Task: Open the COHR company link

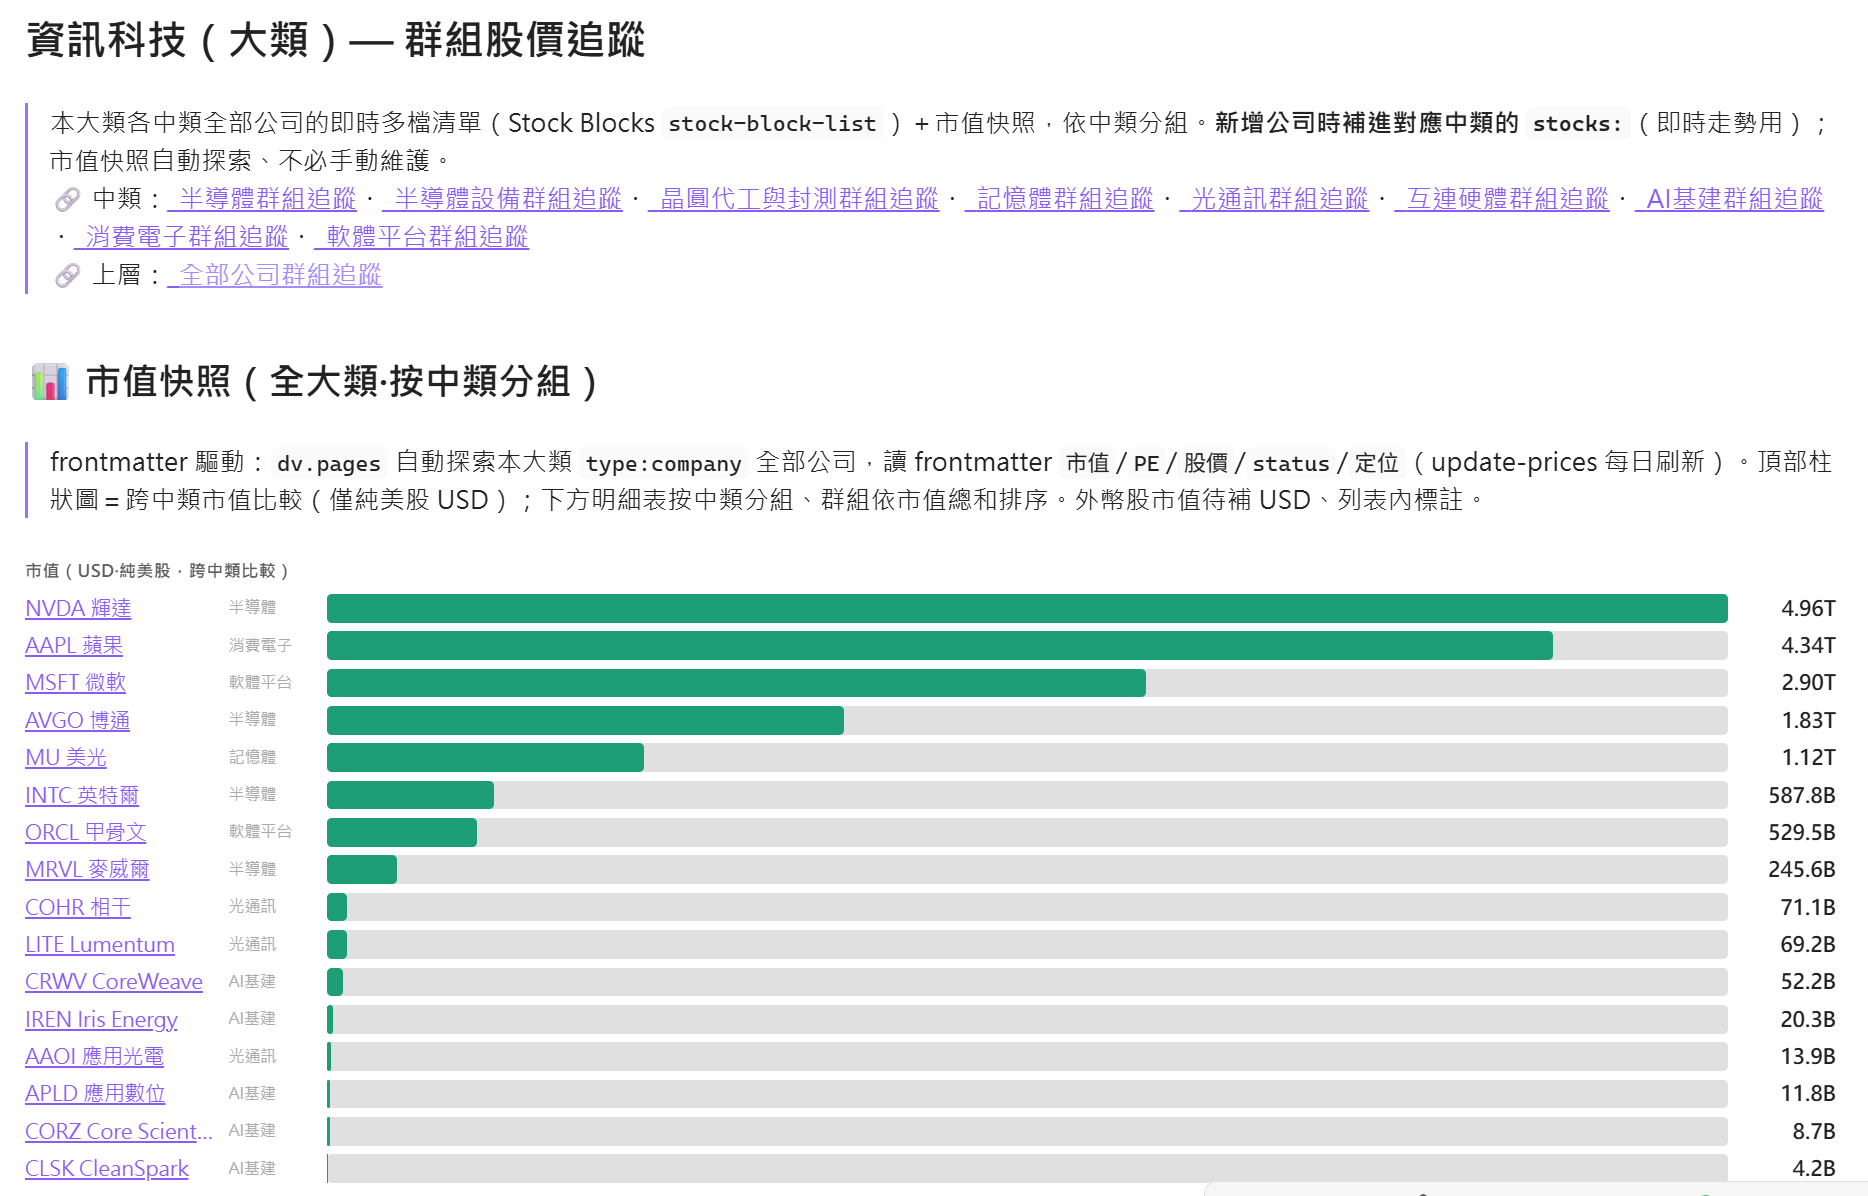Action: (78, 907)
